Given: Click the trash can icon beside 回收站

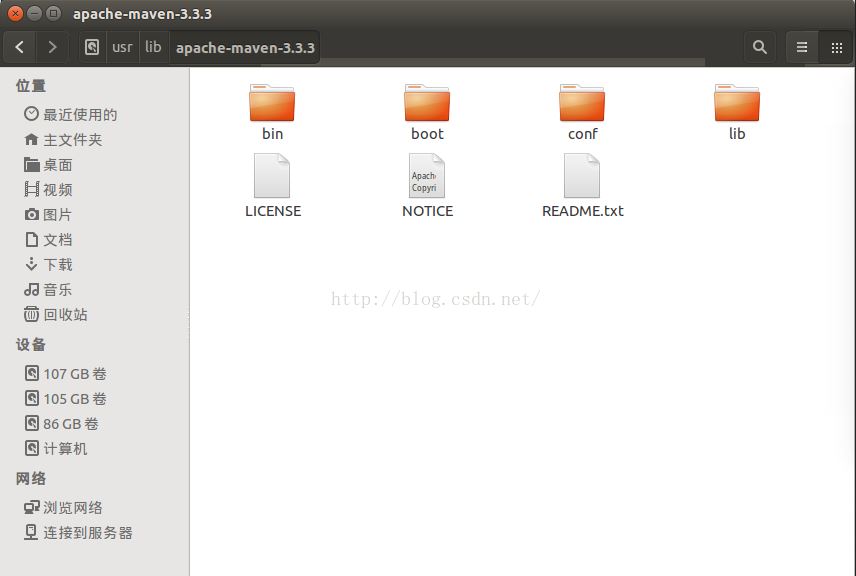Looking at the screenshot, I should tap(32, 314).
